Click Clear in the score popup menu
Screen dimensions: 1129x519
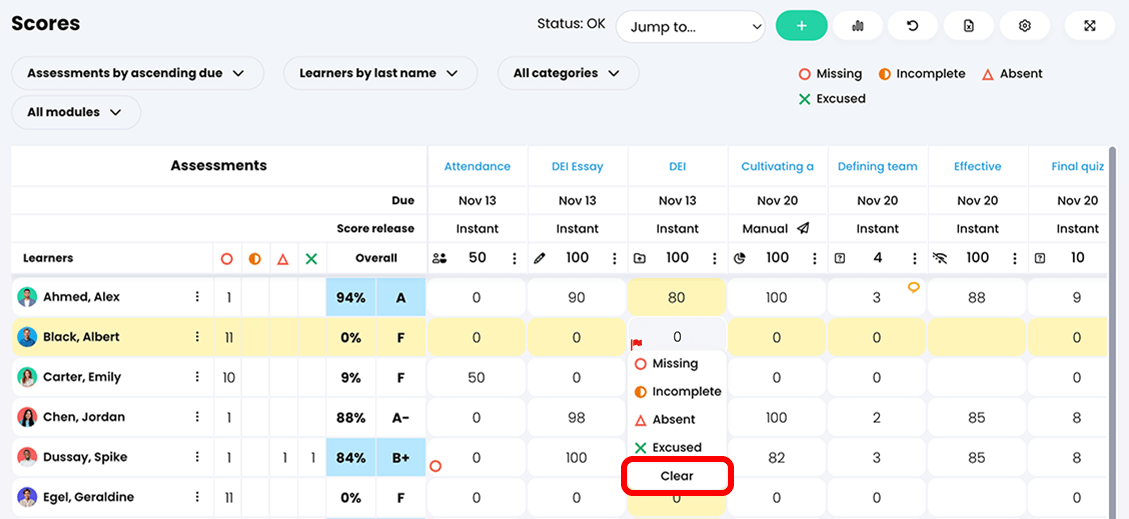[x=677, y=476]
